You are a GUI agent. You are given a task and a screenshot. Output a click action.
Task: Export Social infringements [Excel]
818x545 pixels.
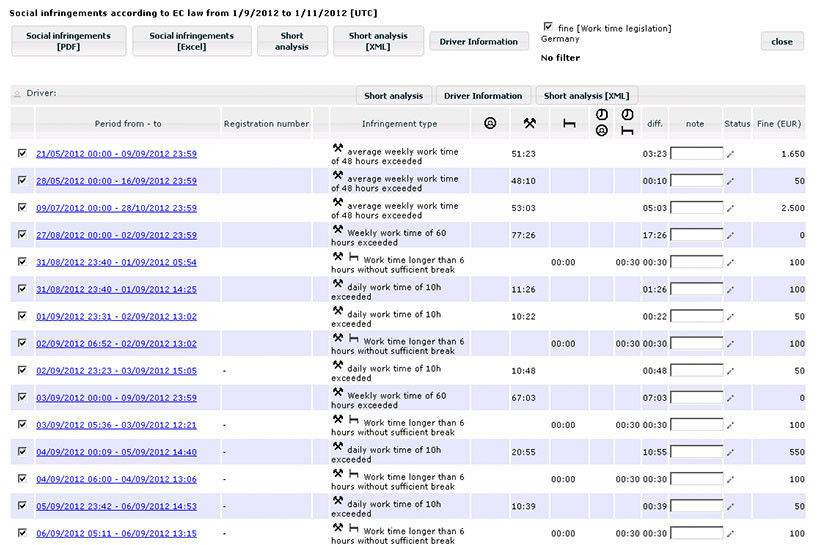tap(191, 41)
